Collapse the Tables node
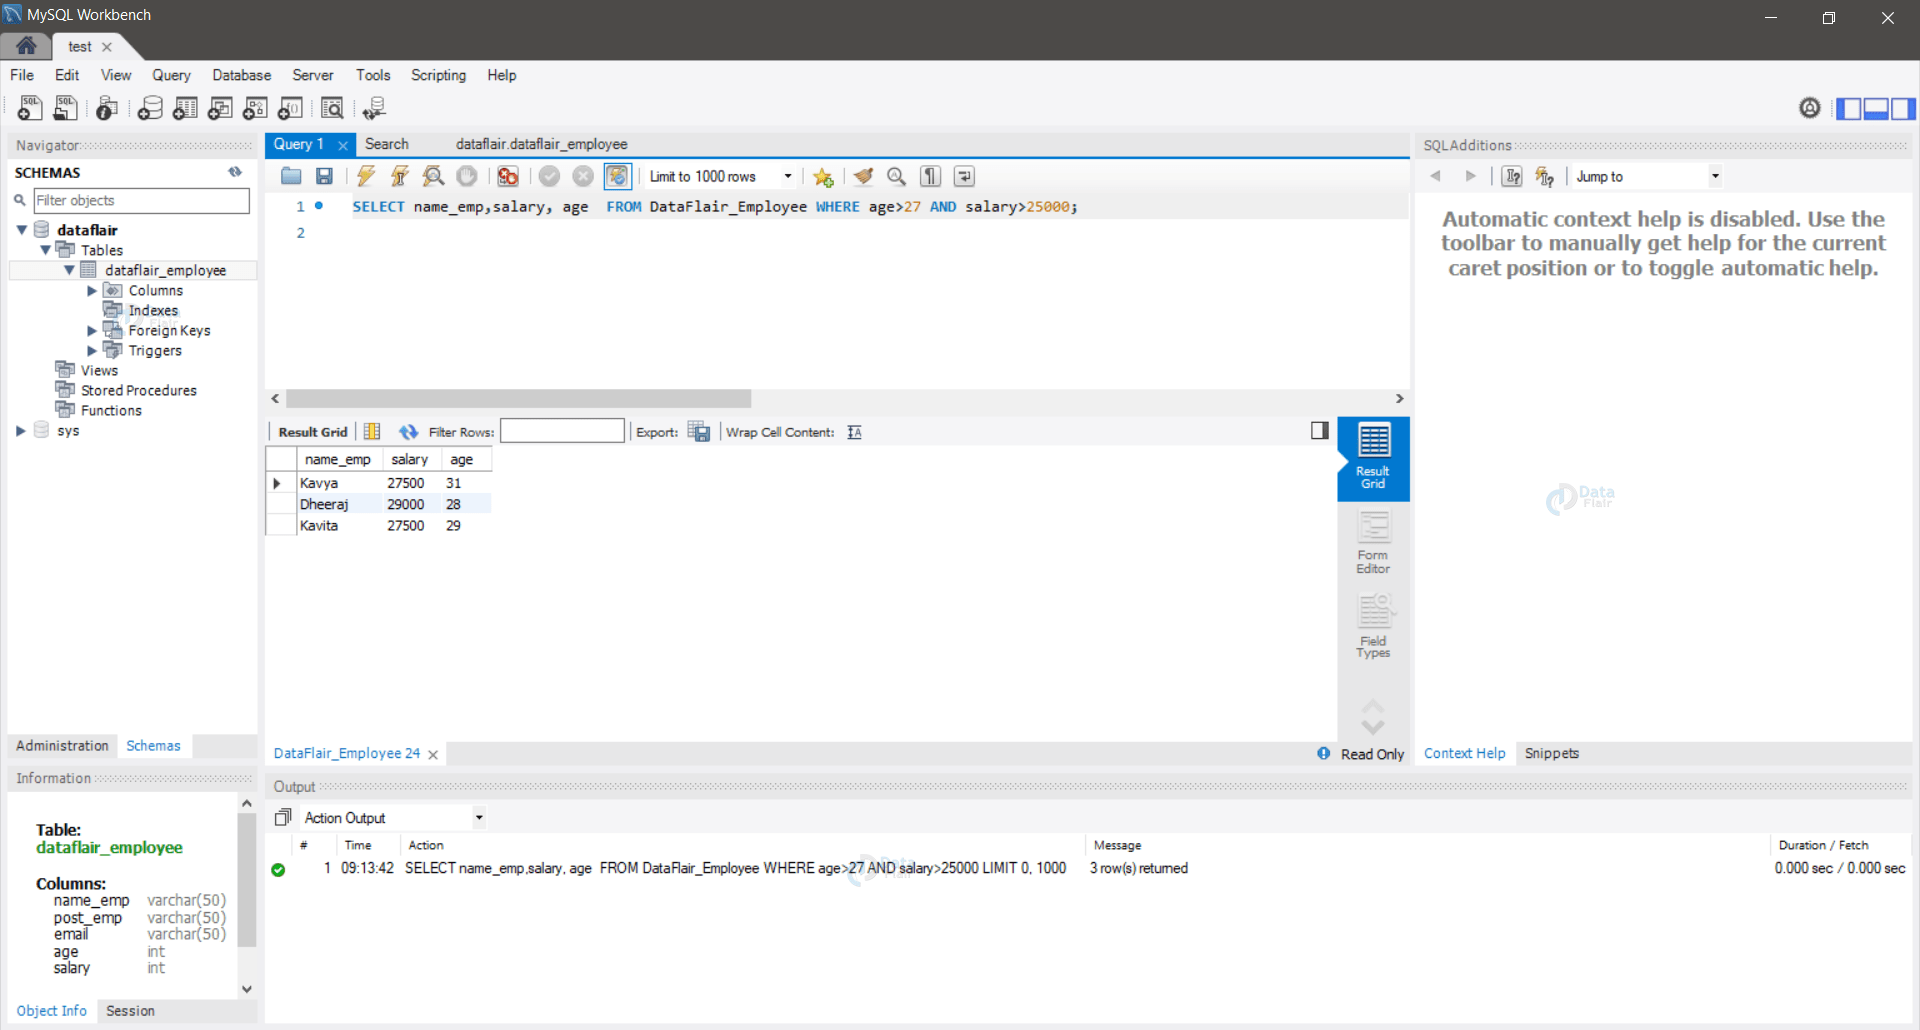Screen dimensions: 1920x1030 tap(45, 250)
